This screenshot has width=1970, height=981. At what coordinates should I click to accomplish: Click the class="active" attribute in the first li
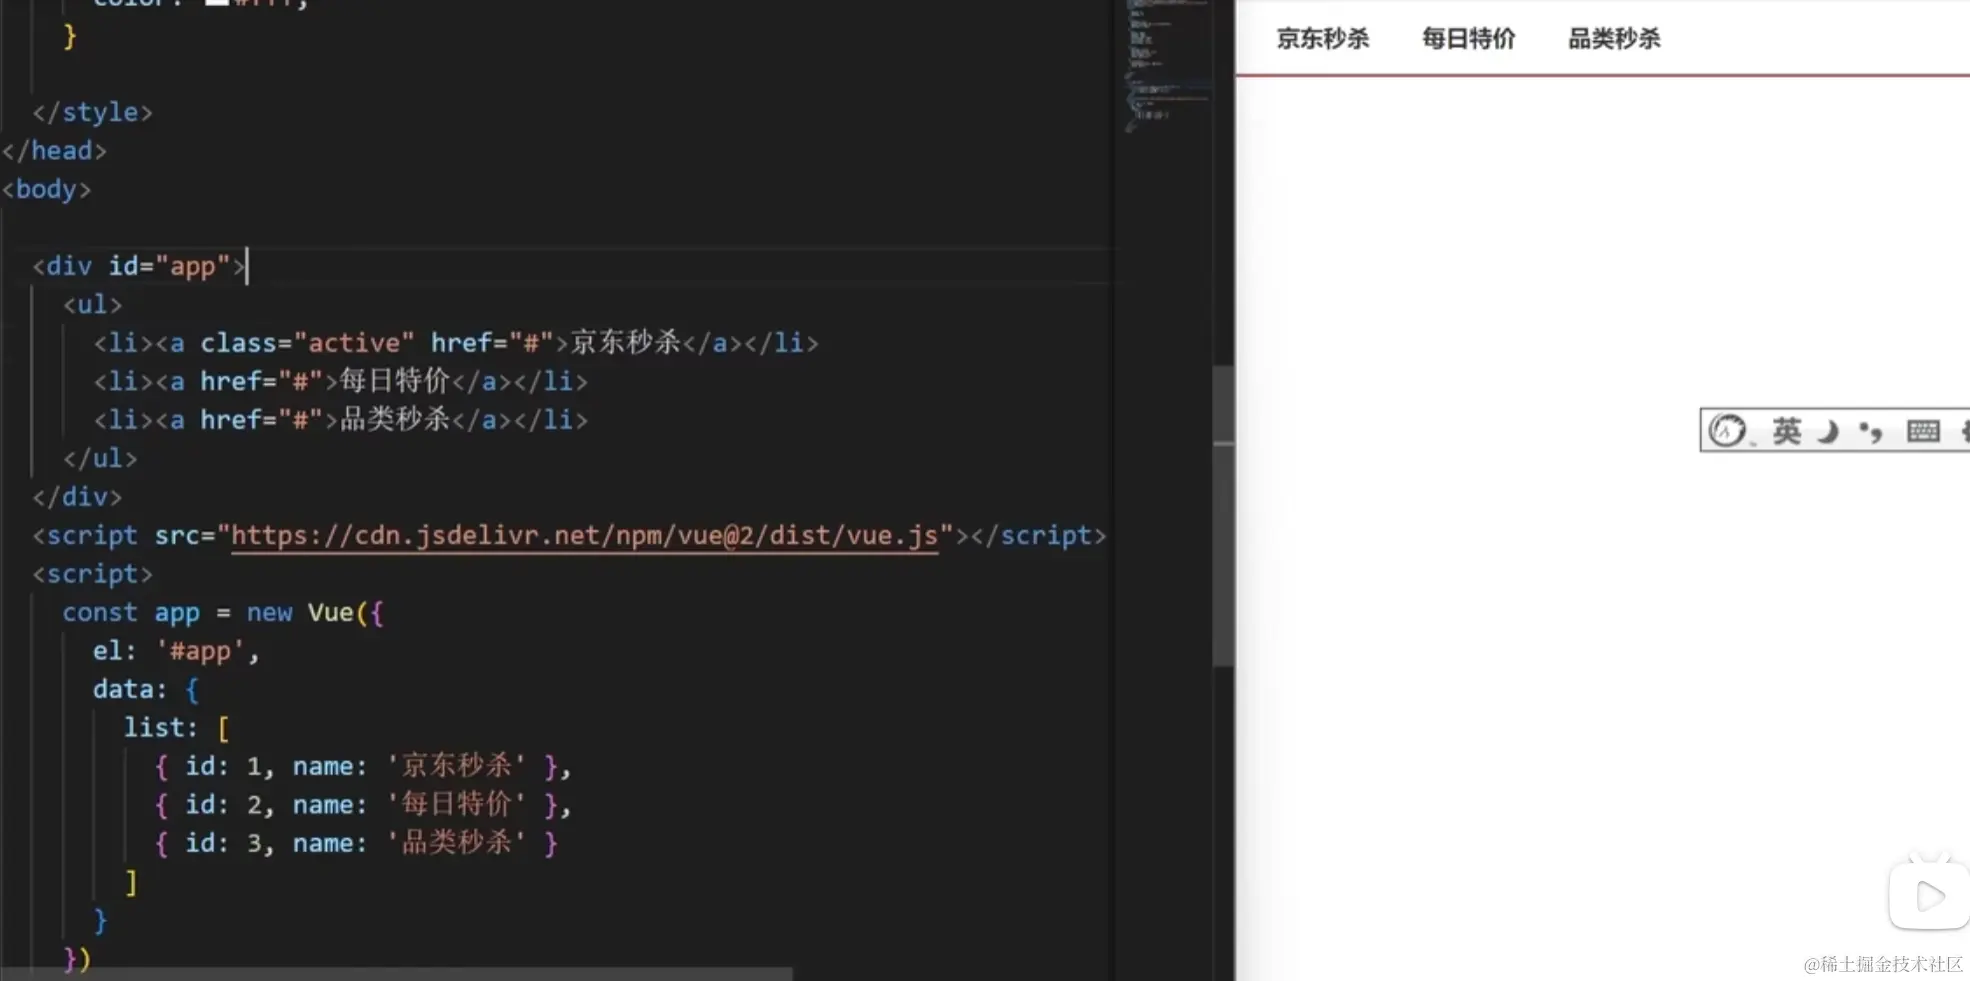coord(307,343)
